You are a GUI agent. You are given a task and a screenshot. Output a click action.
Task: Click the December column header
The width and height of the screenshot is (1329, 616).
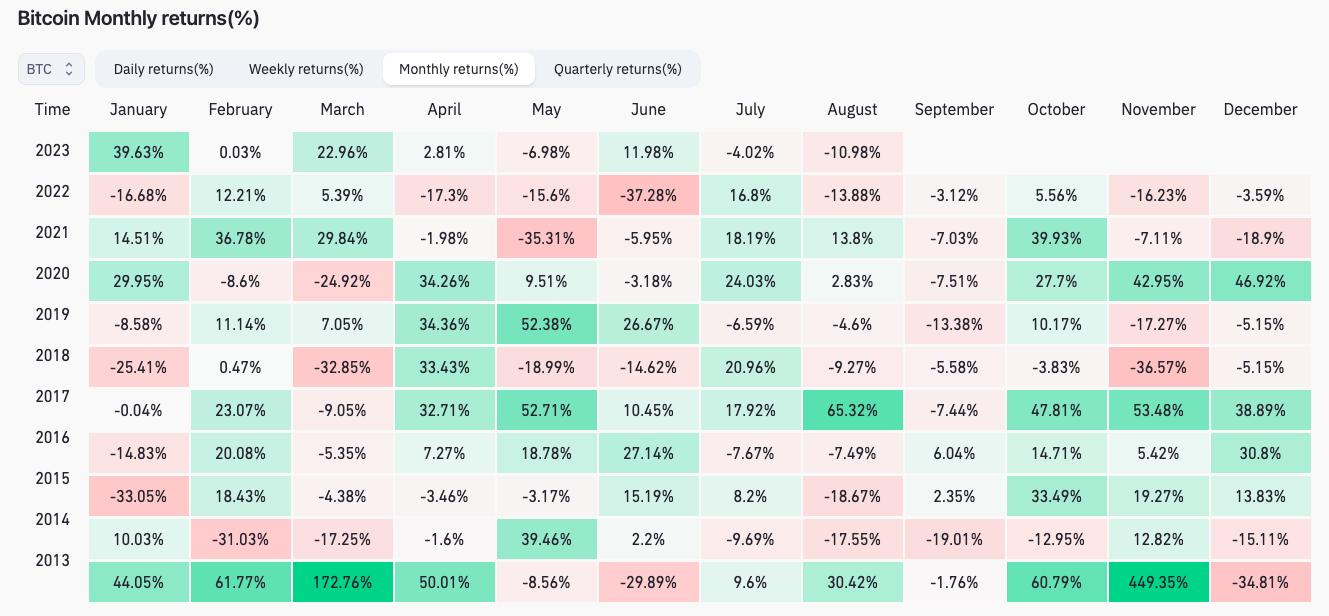point(1260,109)
